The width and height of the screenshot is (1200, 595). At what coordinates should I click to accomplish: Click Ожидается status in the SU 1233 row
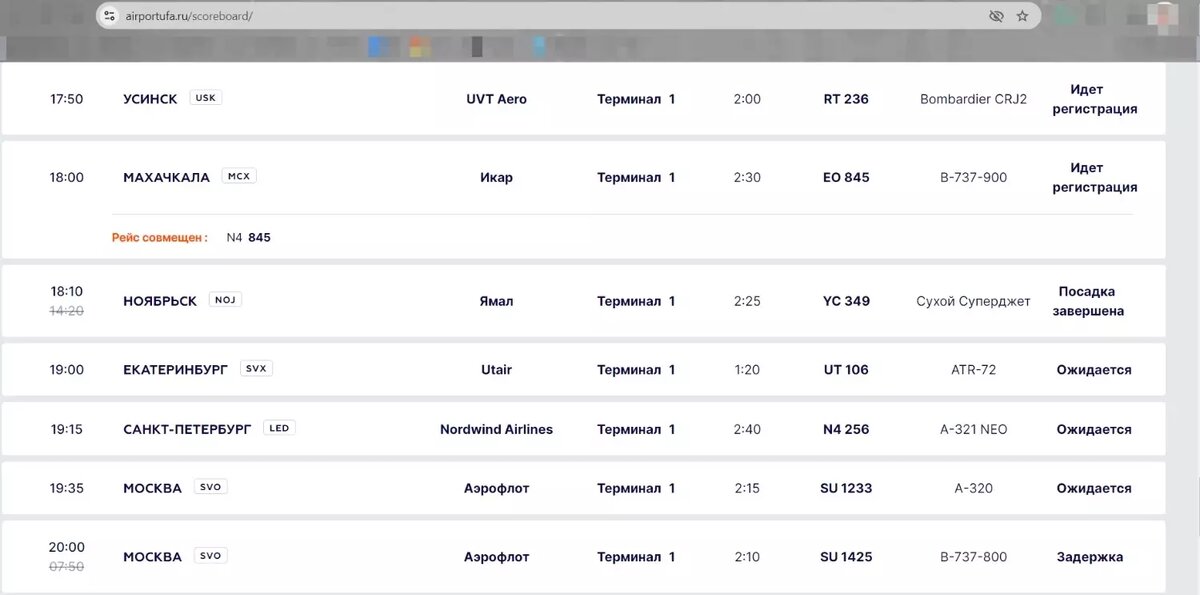(x=1094, y=488)
